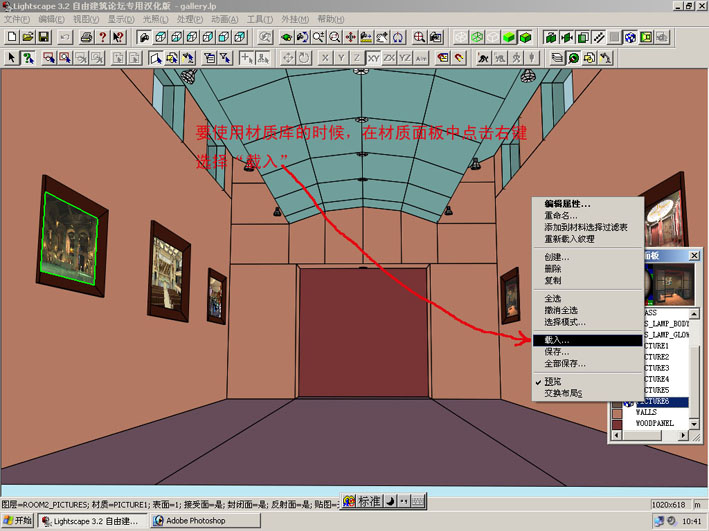
Task: Click the red magnet snap icon
Action: pos(459,58)
